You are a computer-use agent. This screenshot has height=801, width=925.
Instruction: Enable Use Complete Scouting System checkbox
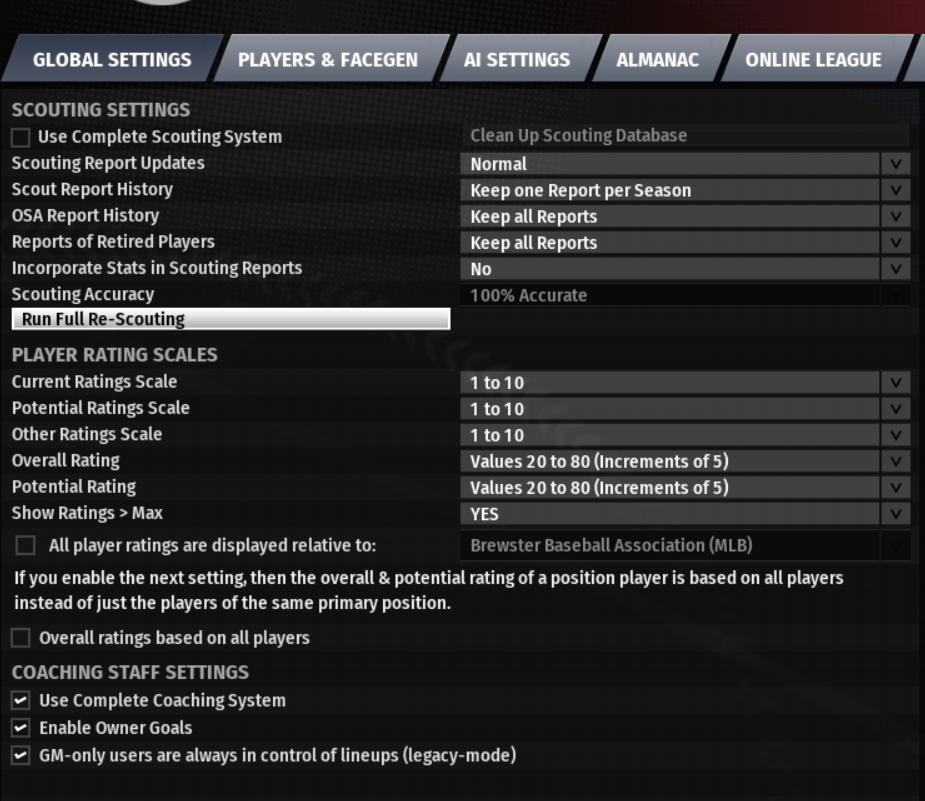coord(21,137)
